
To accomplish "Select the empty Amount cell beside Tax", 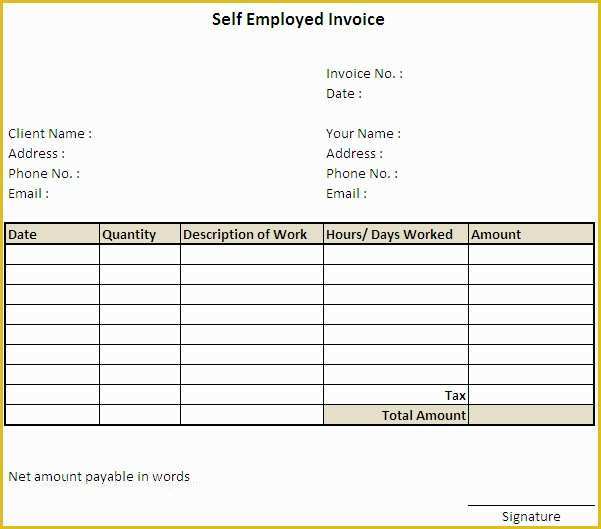I will (x=531, y=395).
